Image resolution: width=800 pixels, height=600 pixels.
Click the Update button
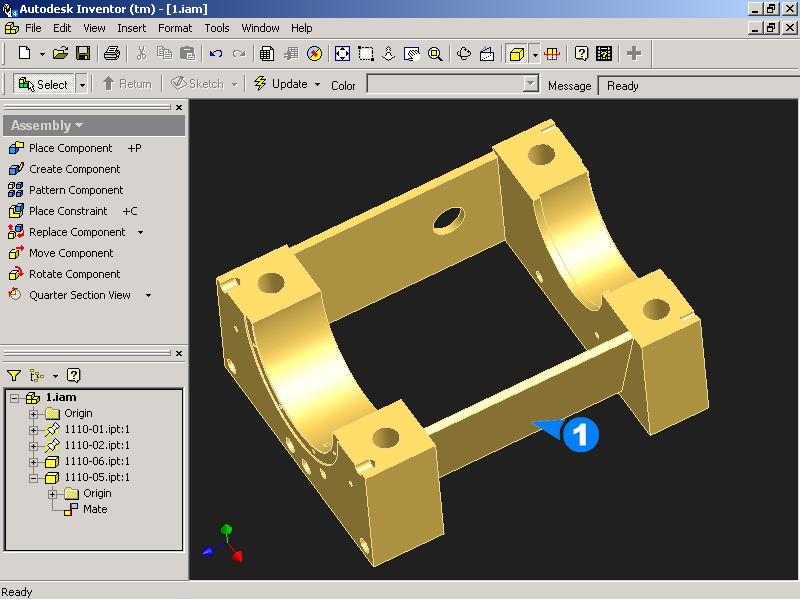pos(281,84)
